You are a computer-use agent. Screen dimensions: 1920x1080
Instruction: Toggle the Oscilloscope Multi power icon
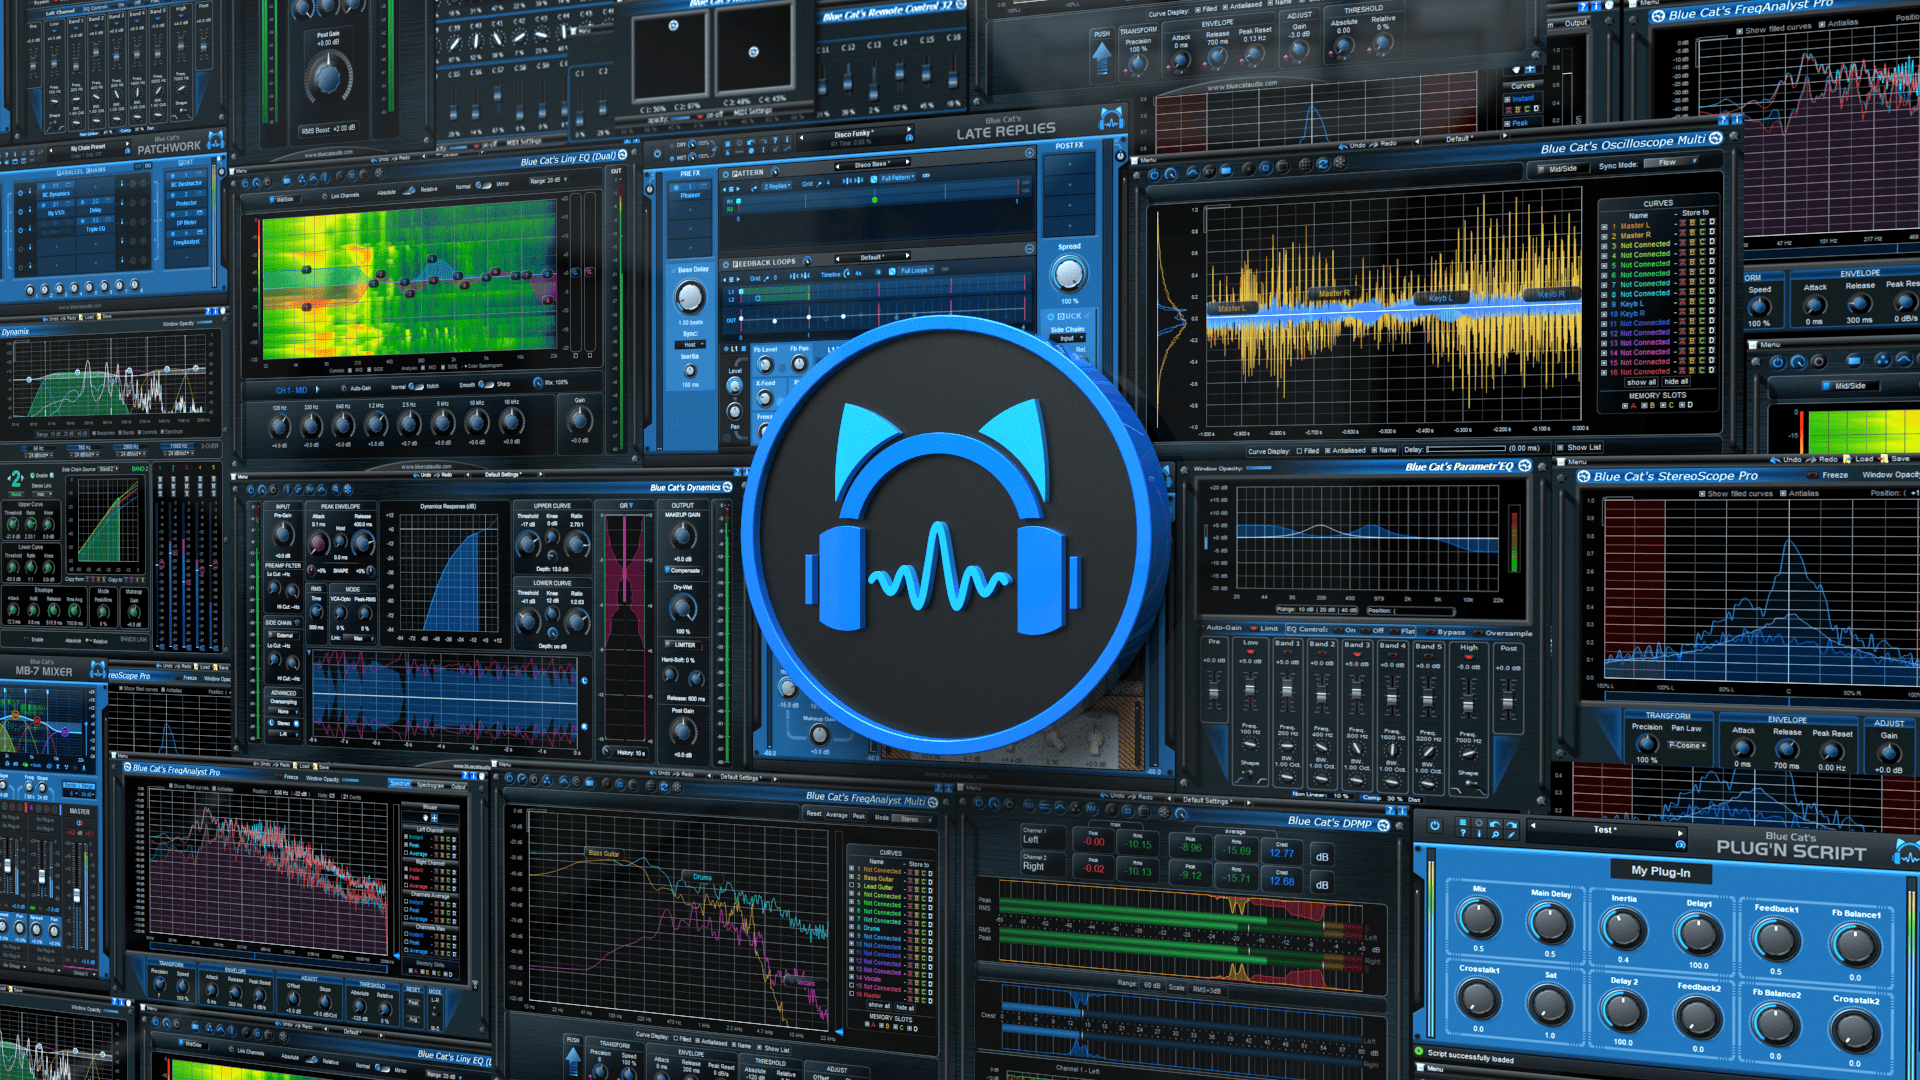click(x=1154, y=175)
